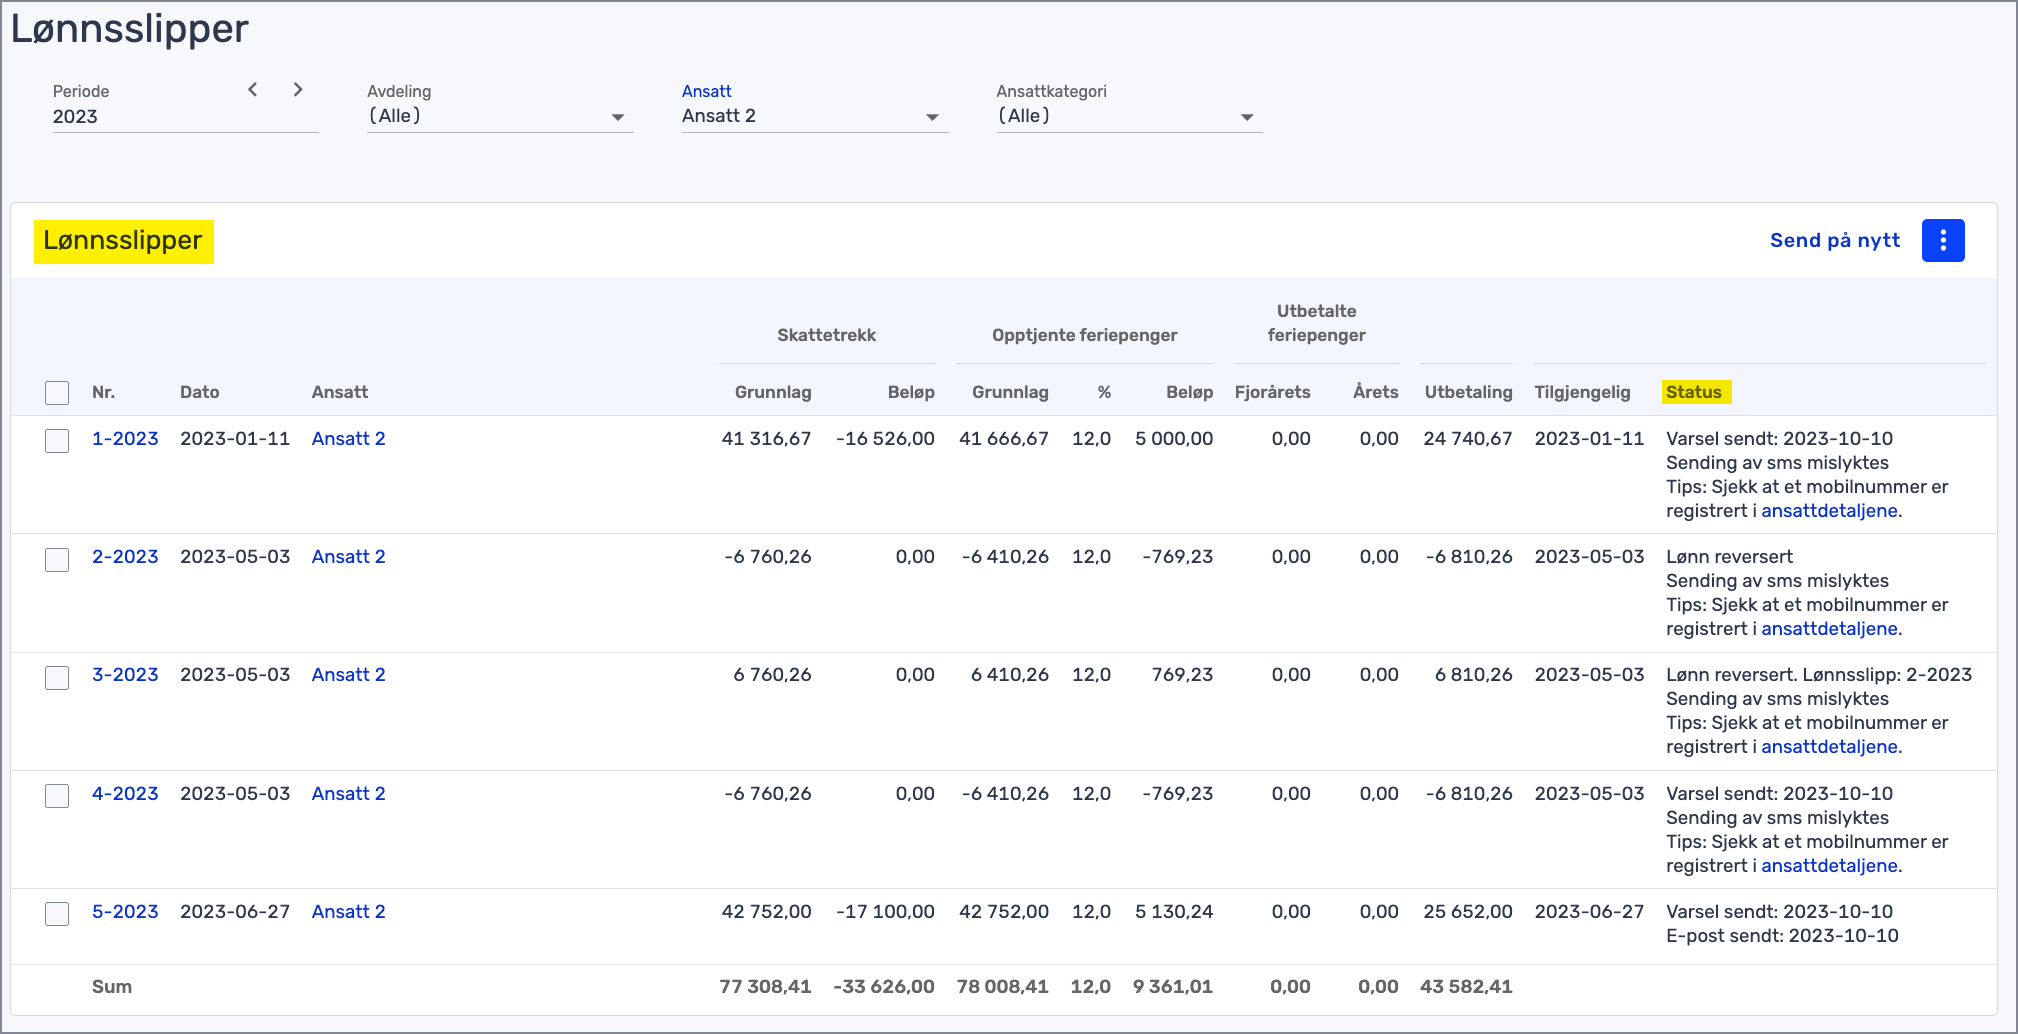Click Send på nytt button

[1834, 241]
